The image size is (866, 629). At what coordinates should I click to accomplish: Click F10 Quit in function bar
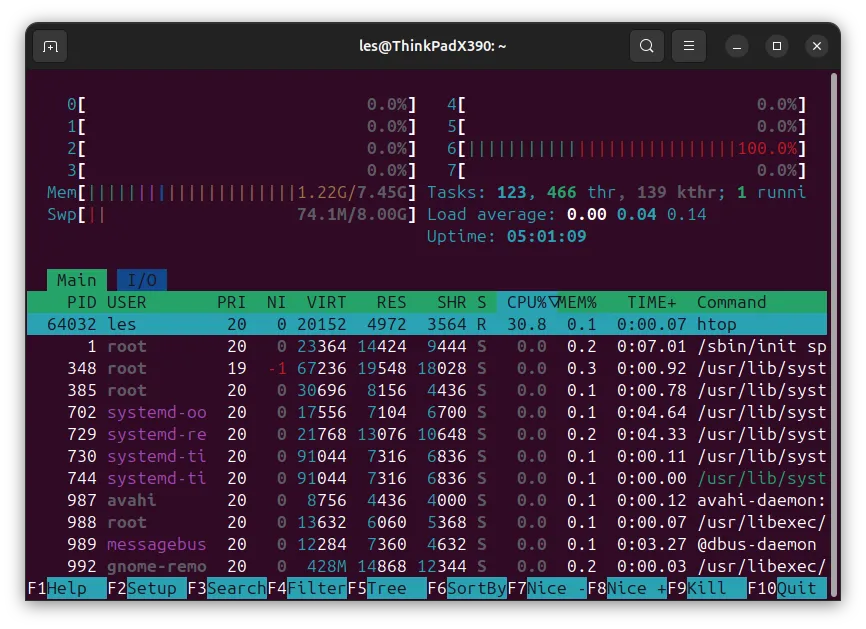point(787,588)
